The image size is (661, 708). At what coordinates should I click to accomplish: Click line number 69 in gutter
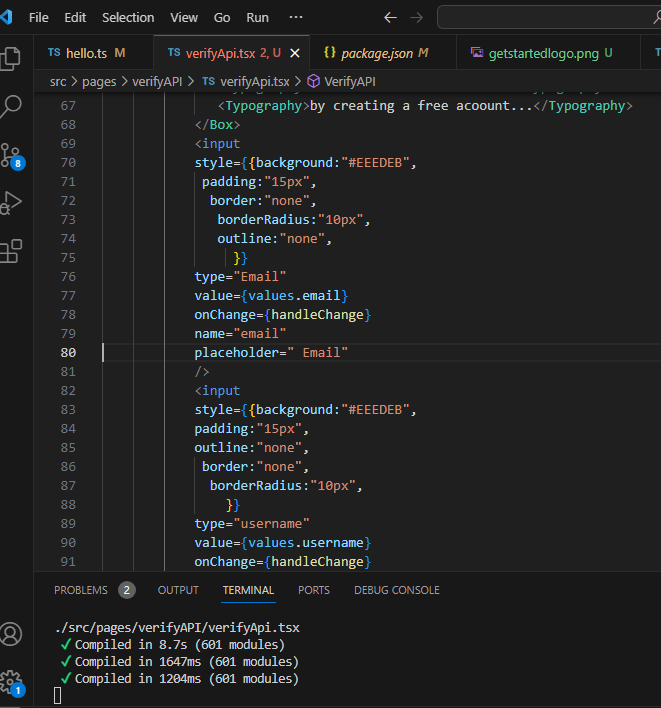point(68,144)
